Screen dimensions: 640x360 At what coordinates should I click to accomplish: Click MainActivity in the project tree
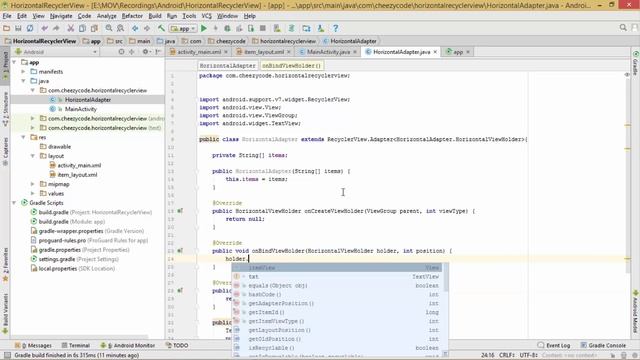(x=81, y=109)
